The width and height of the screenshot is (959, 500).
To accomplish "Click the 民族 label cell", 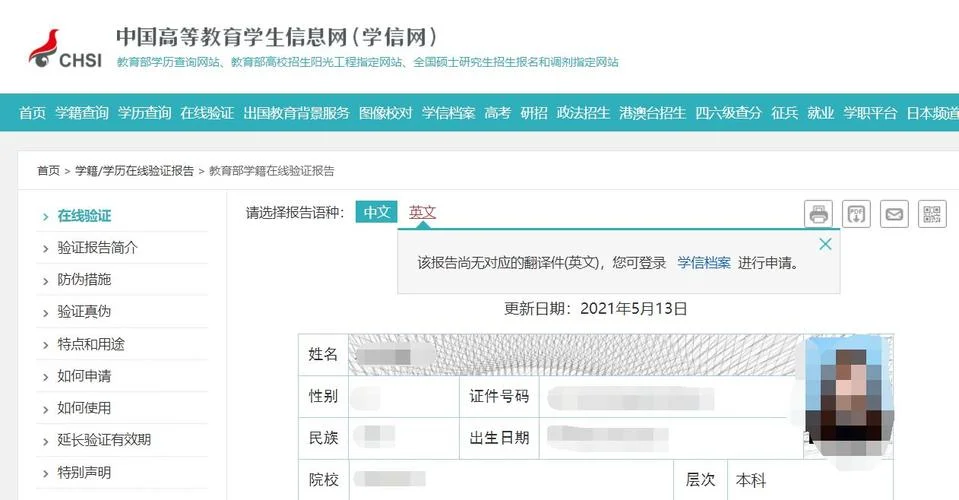I will click(x=323, y=438).
